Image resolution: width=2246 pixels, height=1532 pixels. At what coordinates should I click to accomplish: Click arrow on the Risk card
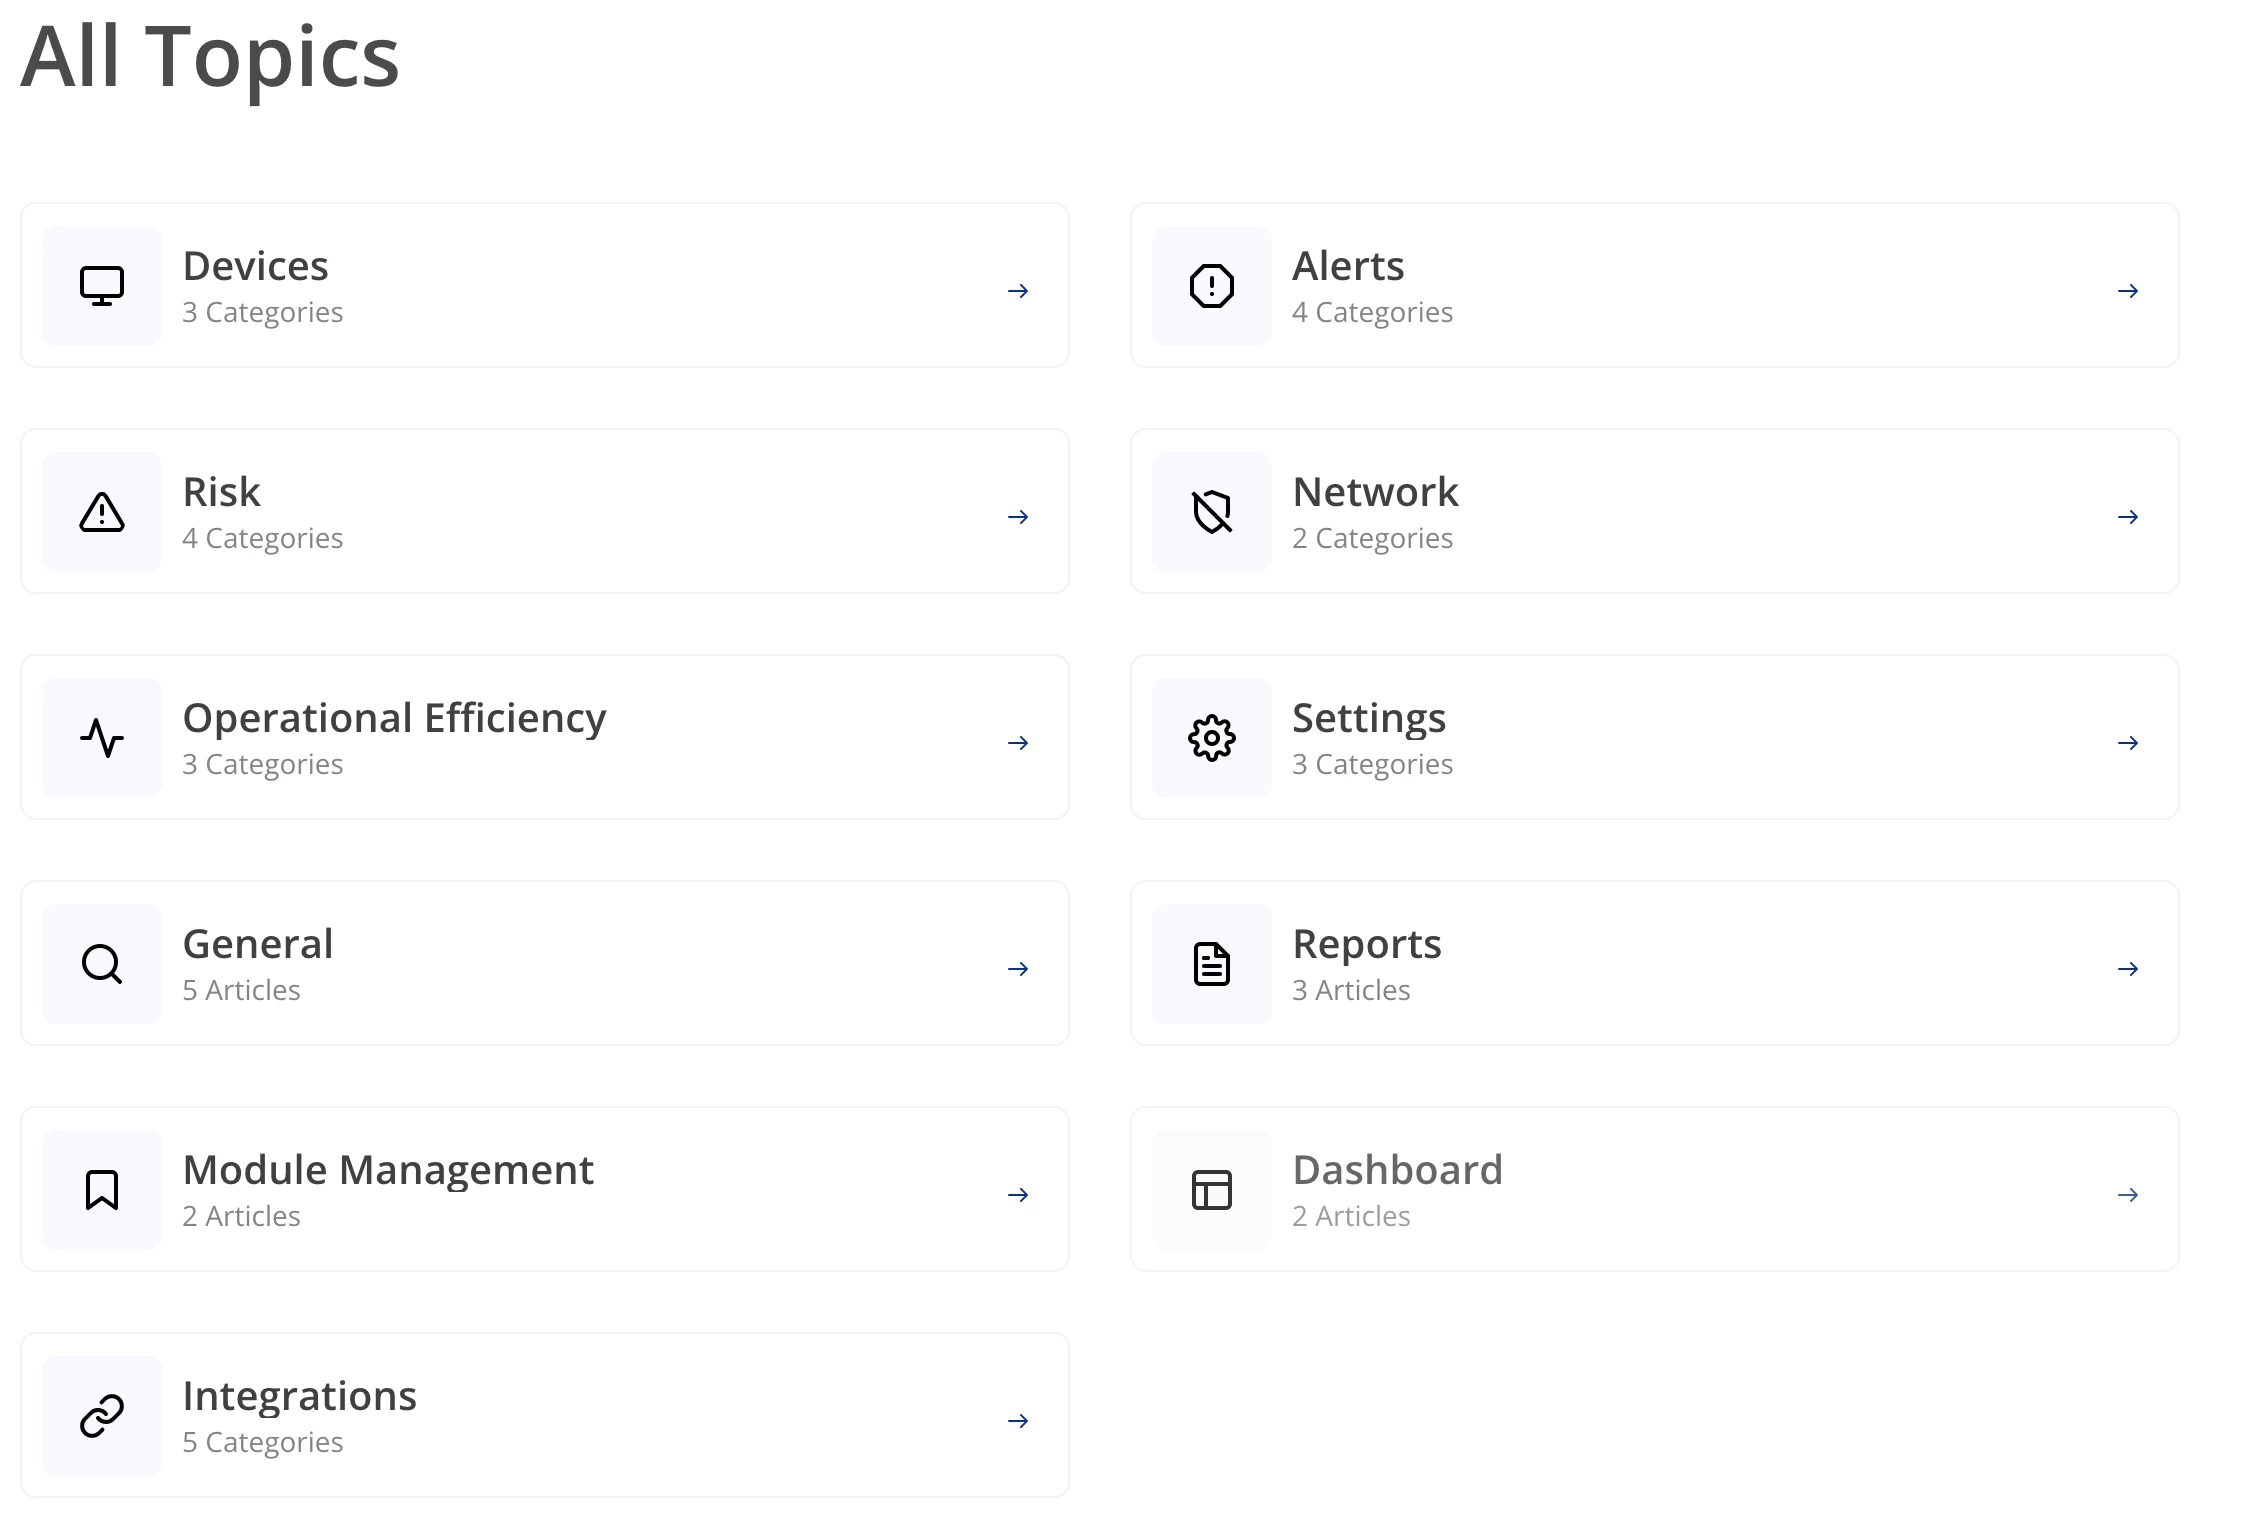(x=1018, y=517)
